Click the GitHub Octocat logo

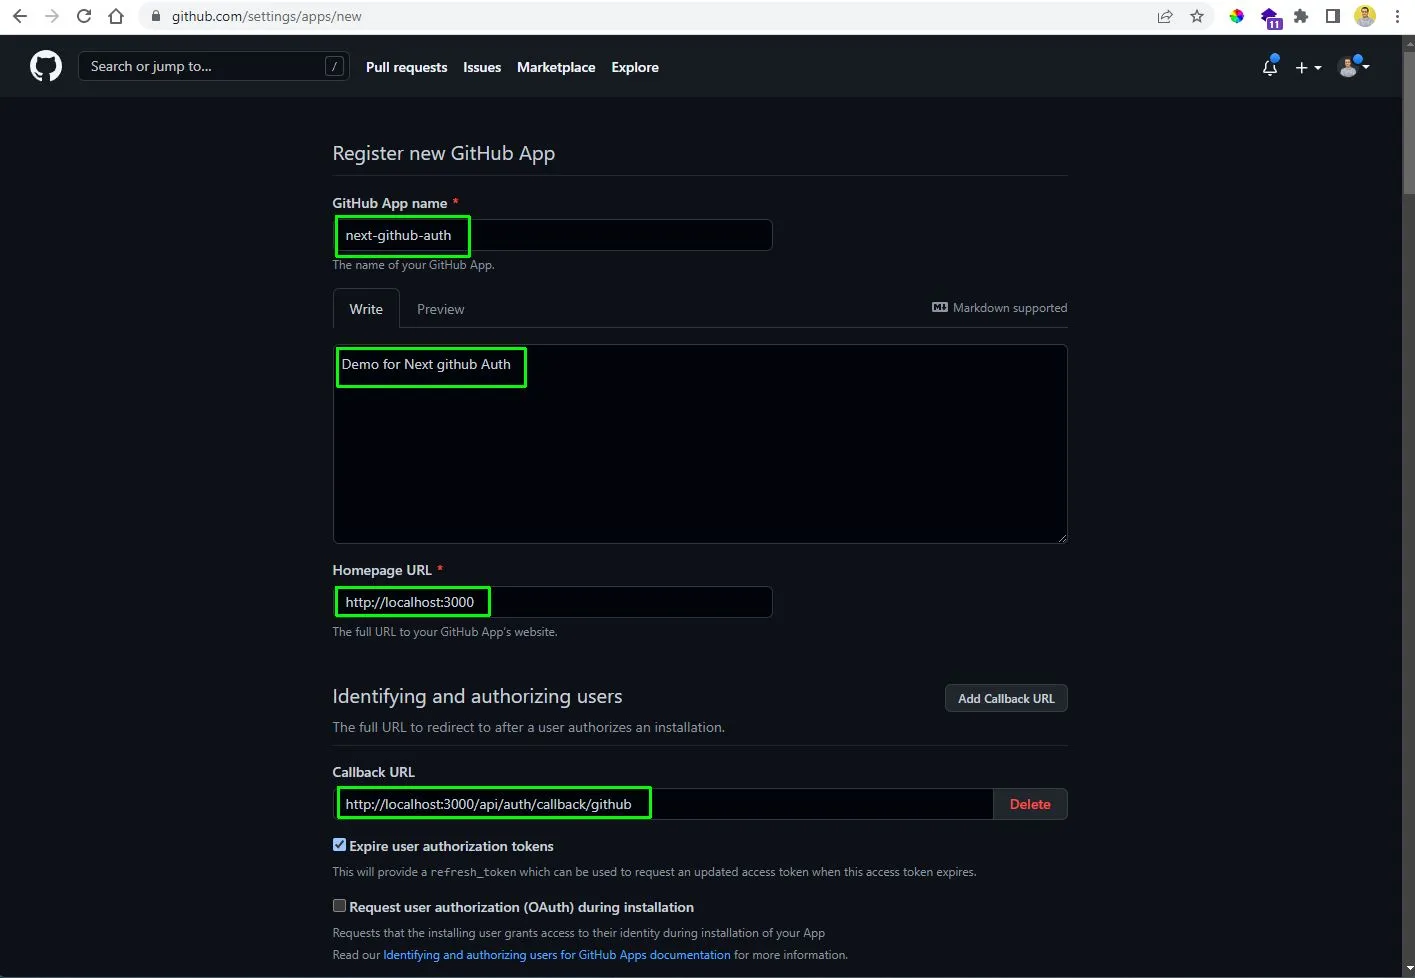[x=46, y=67]
